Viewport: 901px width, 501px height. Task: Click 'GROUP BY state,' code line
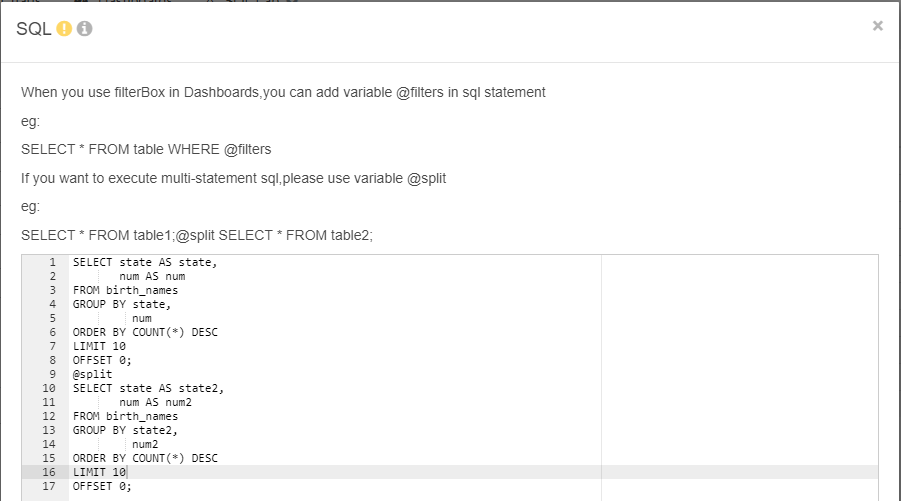(x=122, y=304)
